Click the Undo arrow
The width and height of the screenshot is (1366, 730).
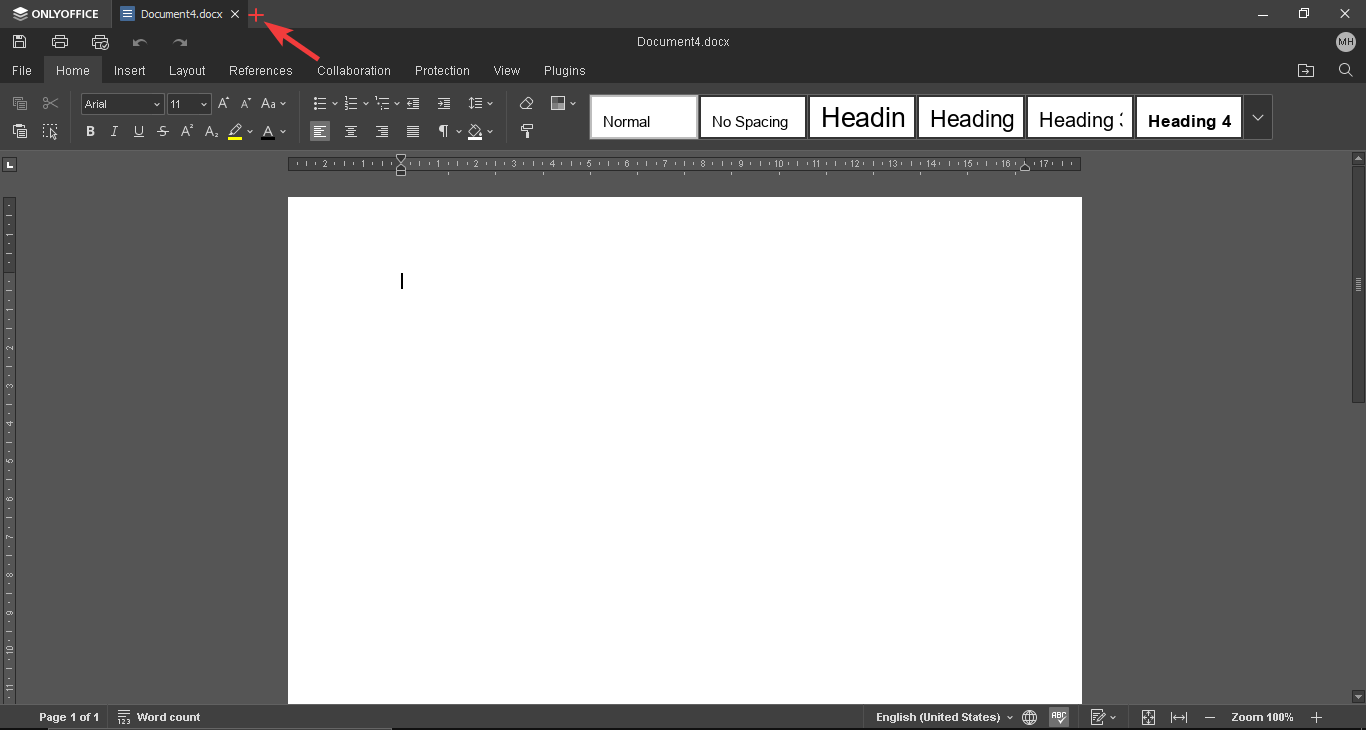(x=140, y=42)
